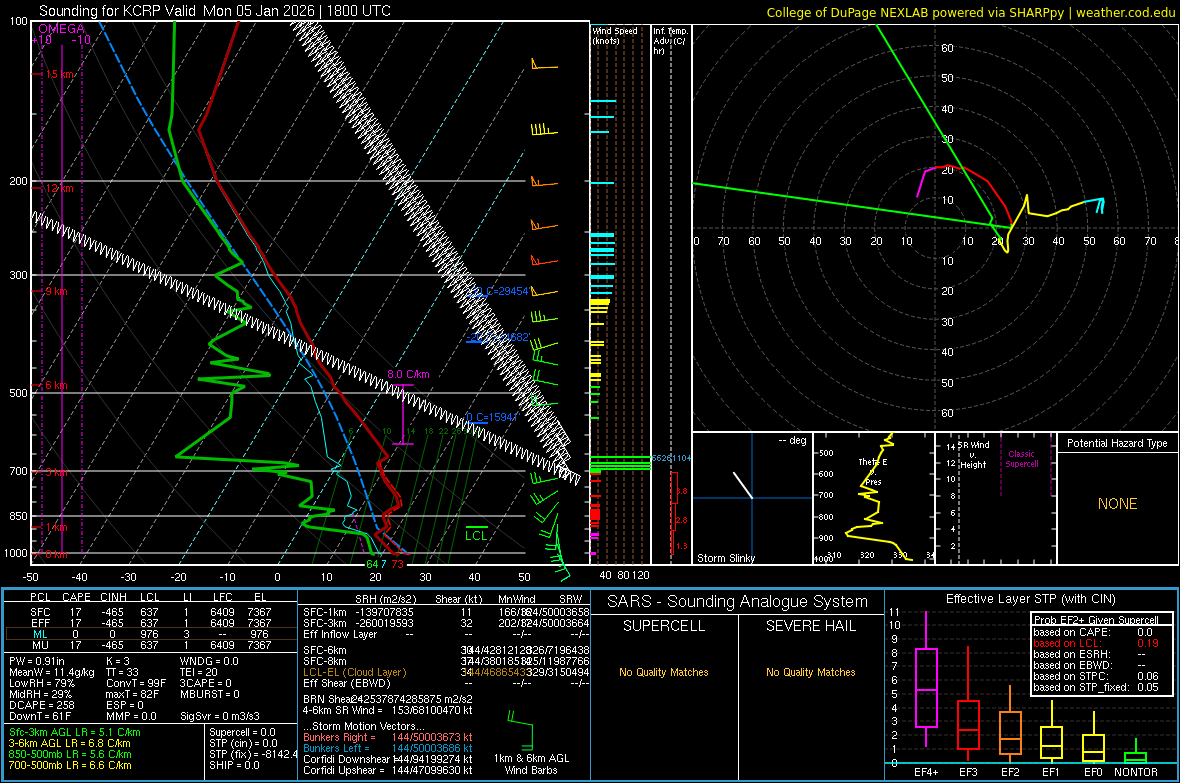Click the 'SEVERE HAIL' column heading
Screen dimensions: 1180x783
(x=810, y=626)
